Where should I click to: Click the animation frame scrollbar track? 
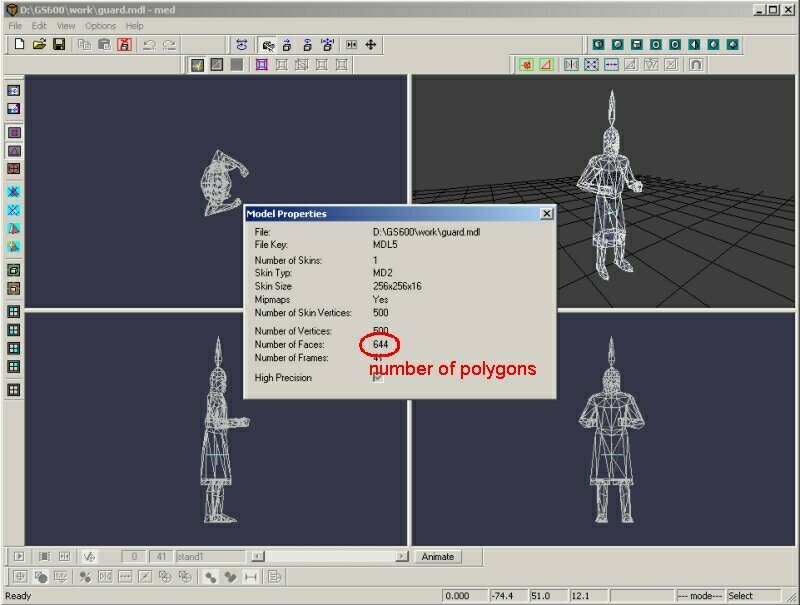point(330,556)
